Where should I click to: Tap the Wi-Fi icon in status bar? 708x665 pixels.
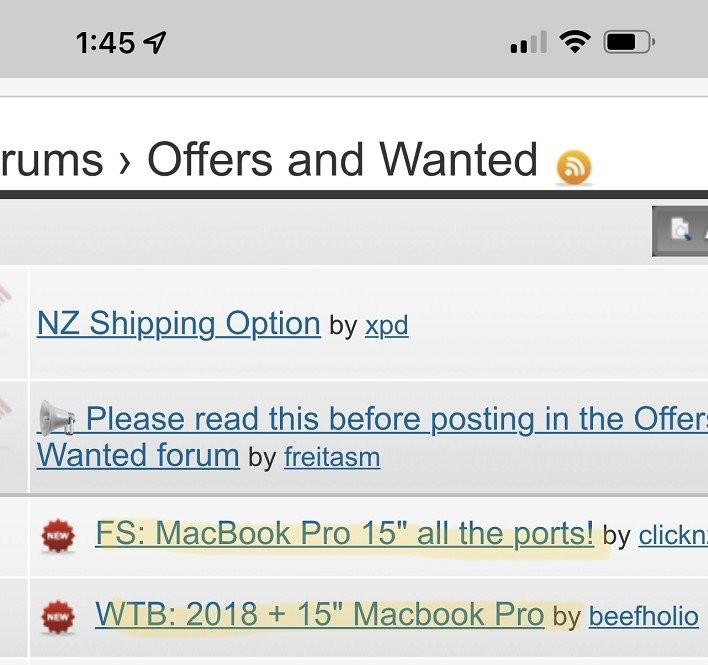coord(575,42)
